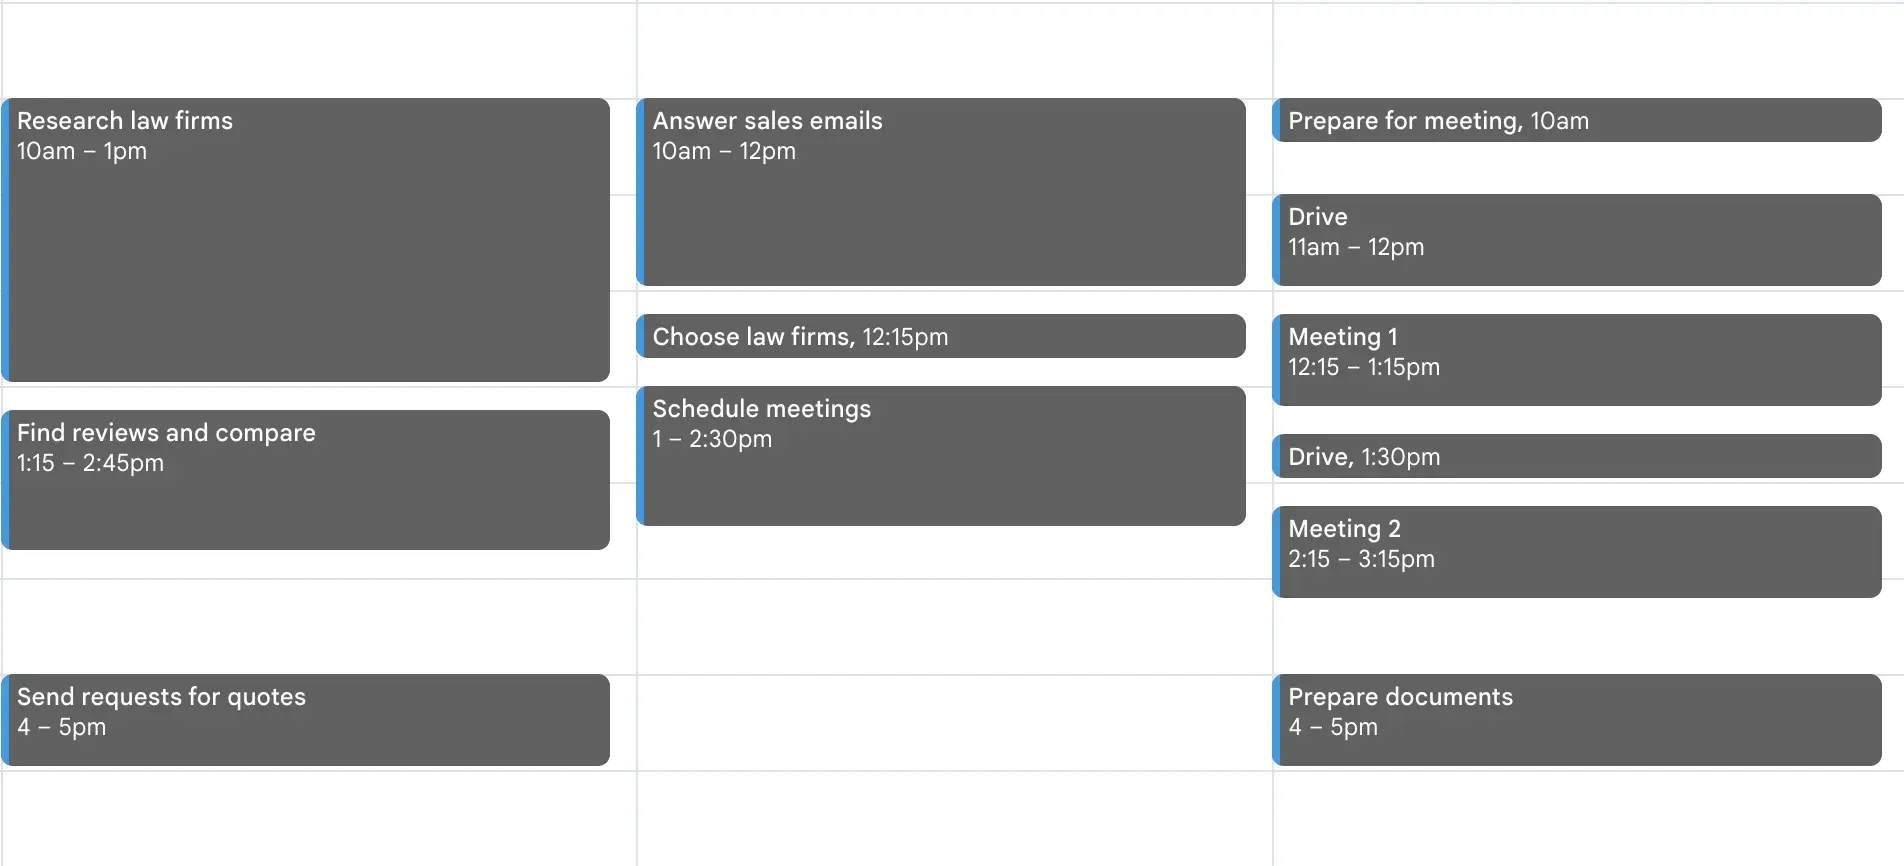Click the Drive event at 11am
Viewport: 1904px width, 866px height.
(x=1577, y=240)
